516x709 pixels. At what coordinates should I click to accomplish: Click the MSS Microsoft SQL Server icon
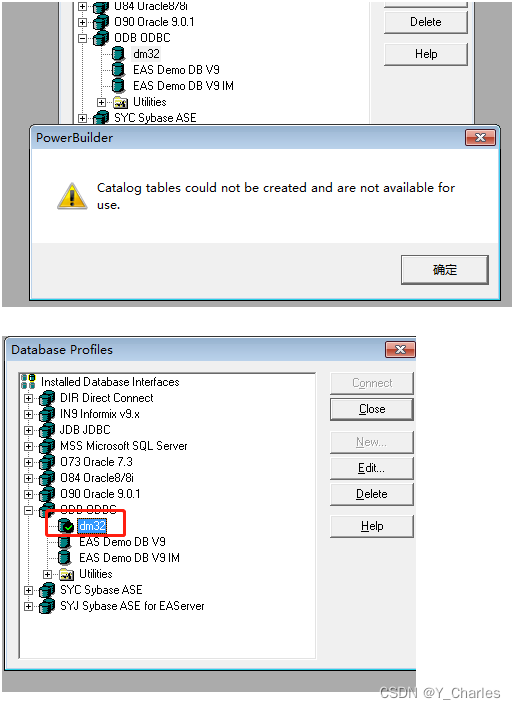click(47, 446)
